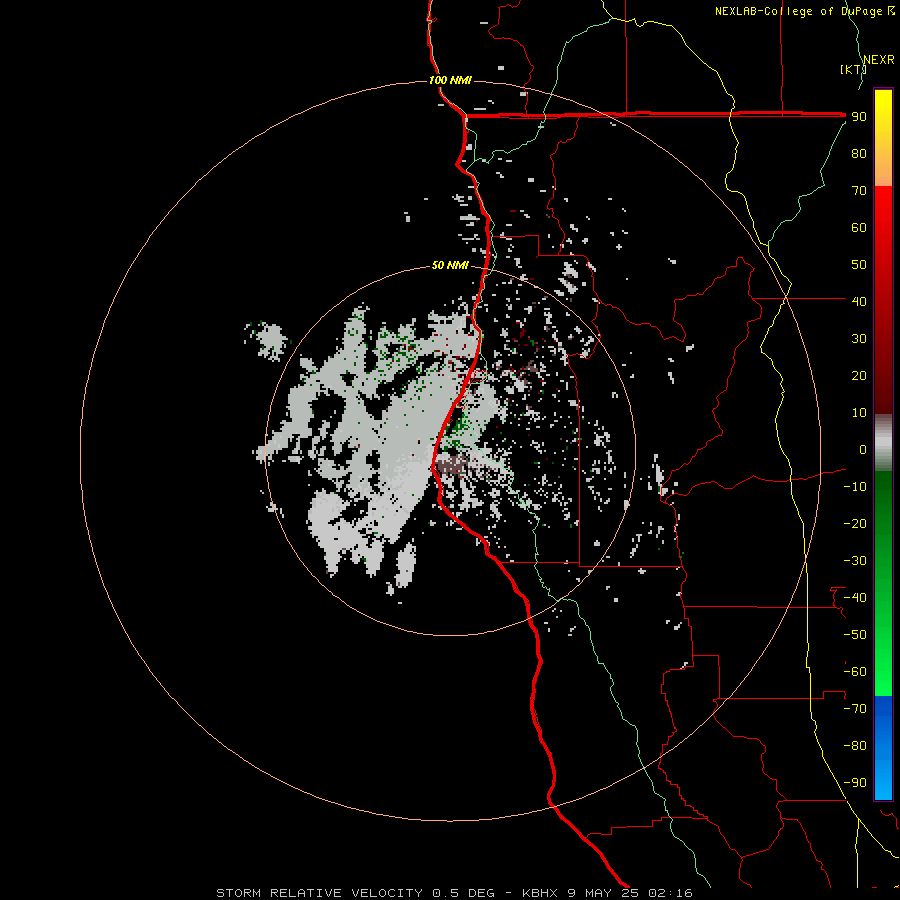
Task: Click the "KBHX" station ID in the caption
Action: 540,893
